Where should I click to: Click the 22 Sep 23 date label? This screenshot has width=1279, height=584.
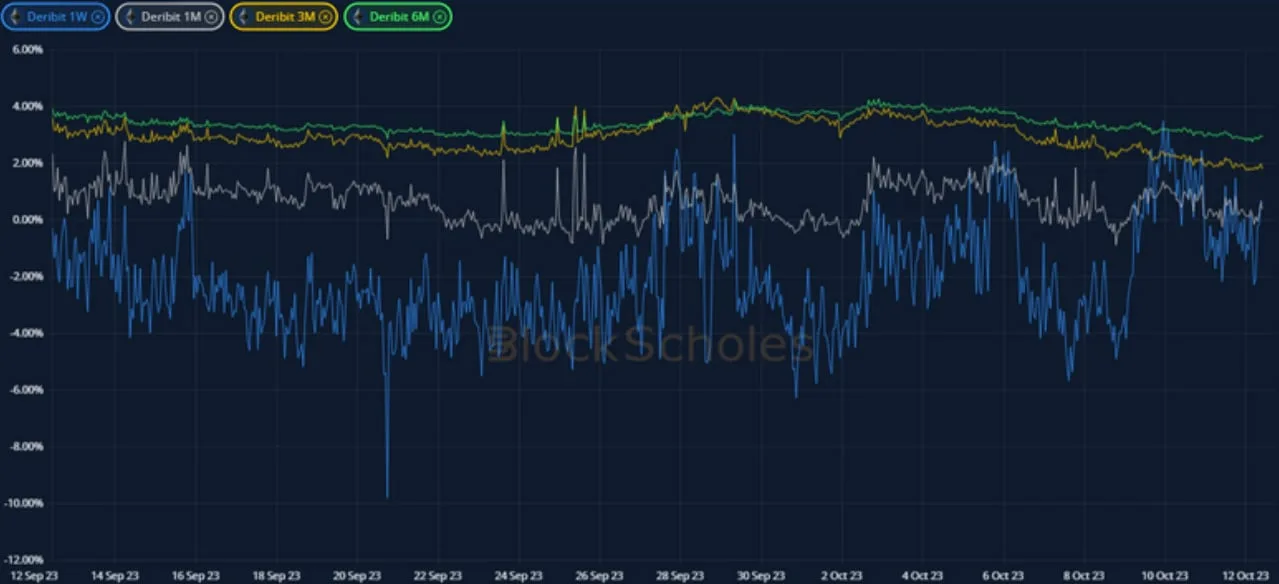tap(438, 576)
